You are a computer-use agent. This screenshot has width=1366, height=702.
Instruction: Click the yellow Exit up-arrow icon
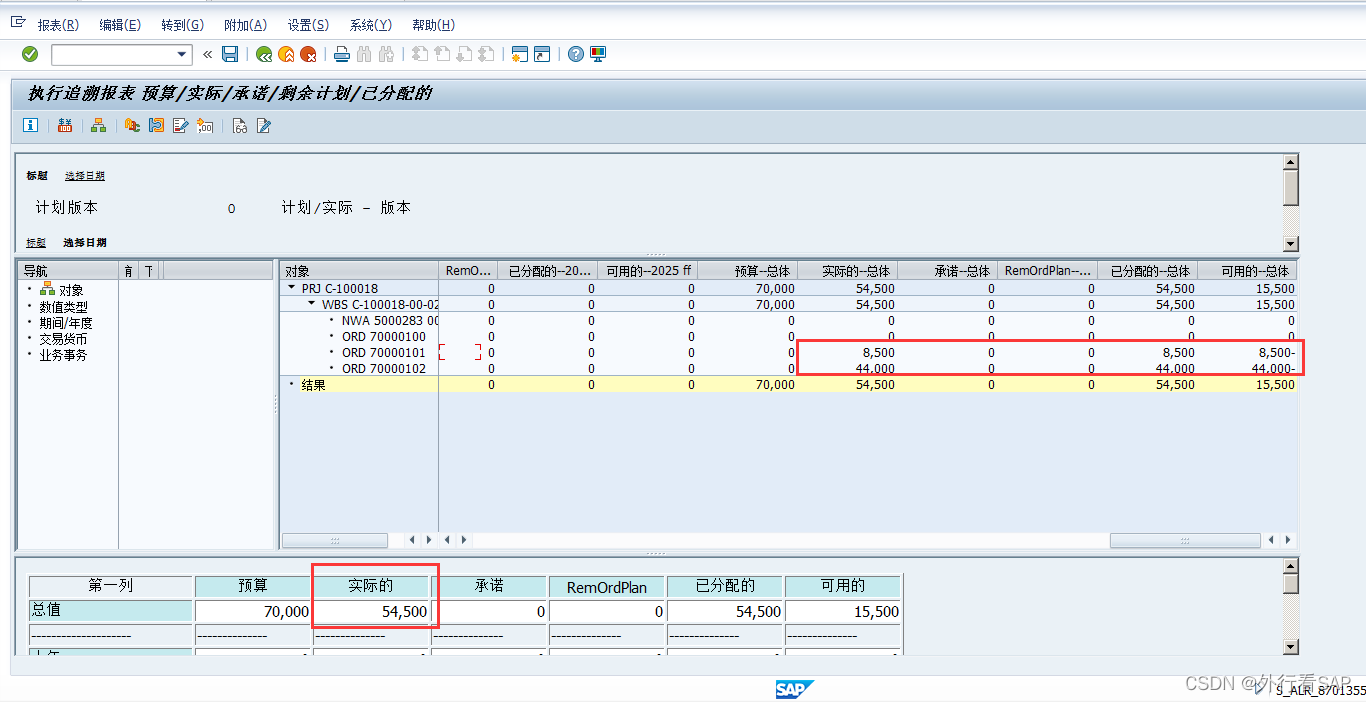[286, 54]
